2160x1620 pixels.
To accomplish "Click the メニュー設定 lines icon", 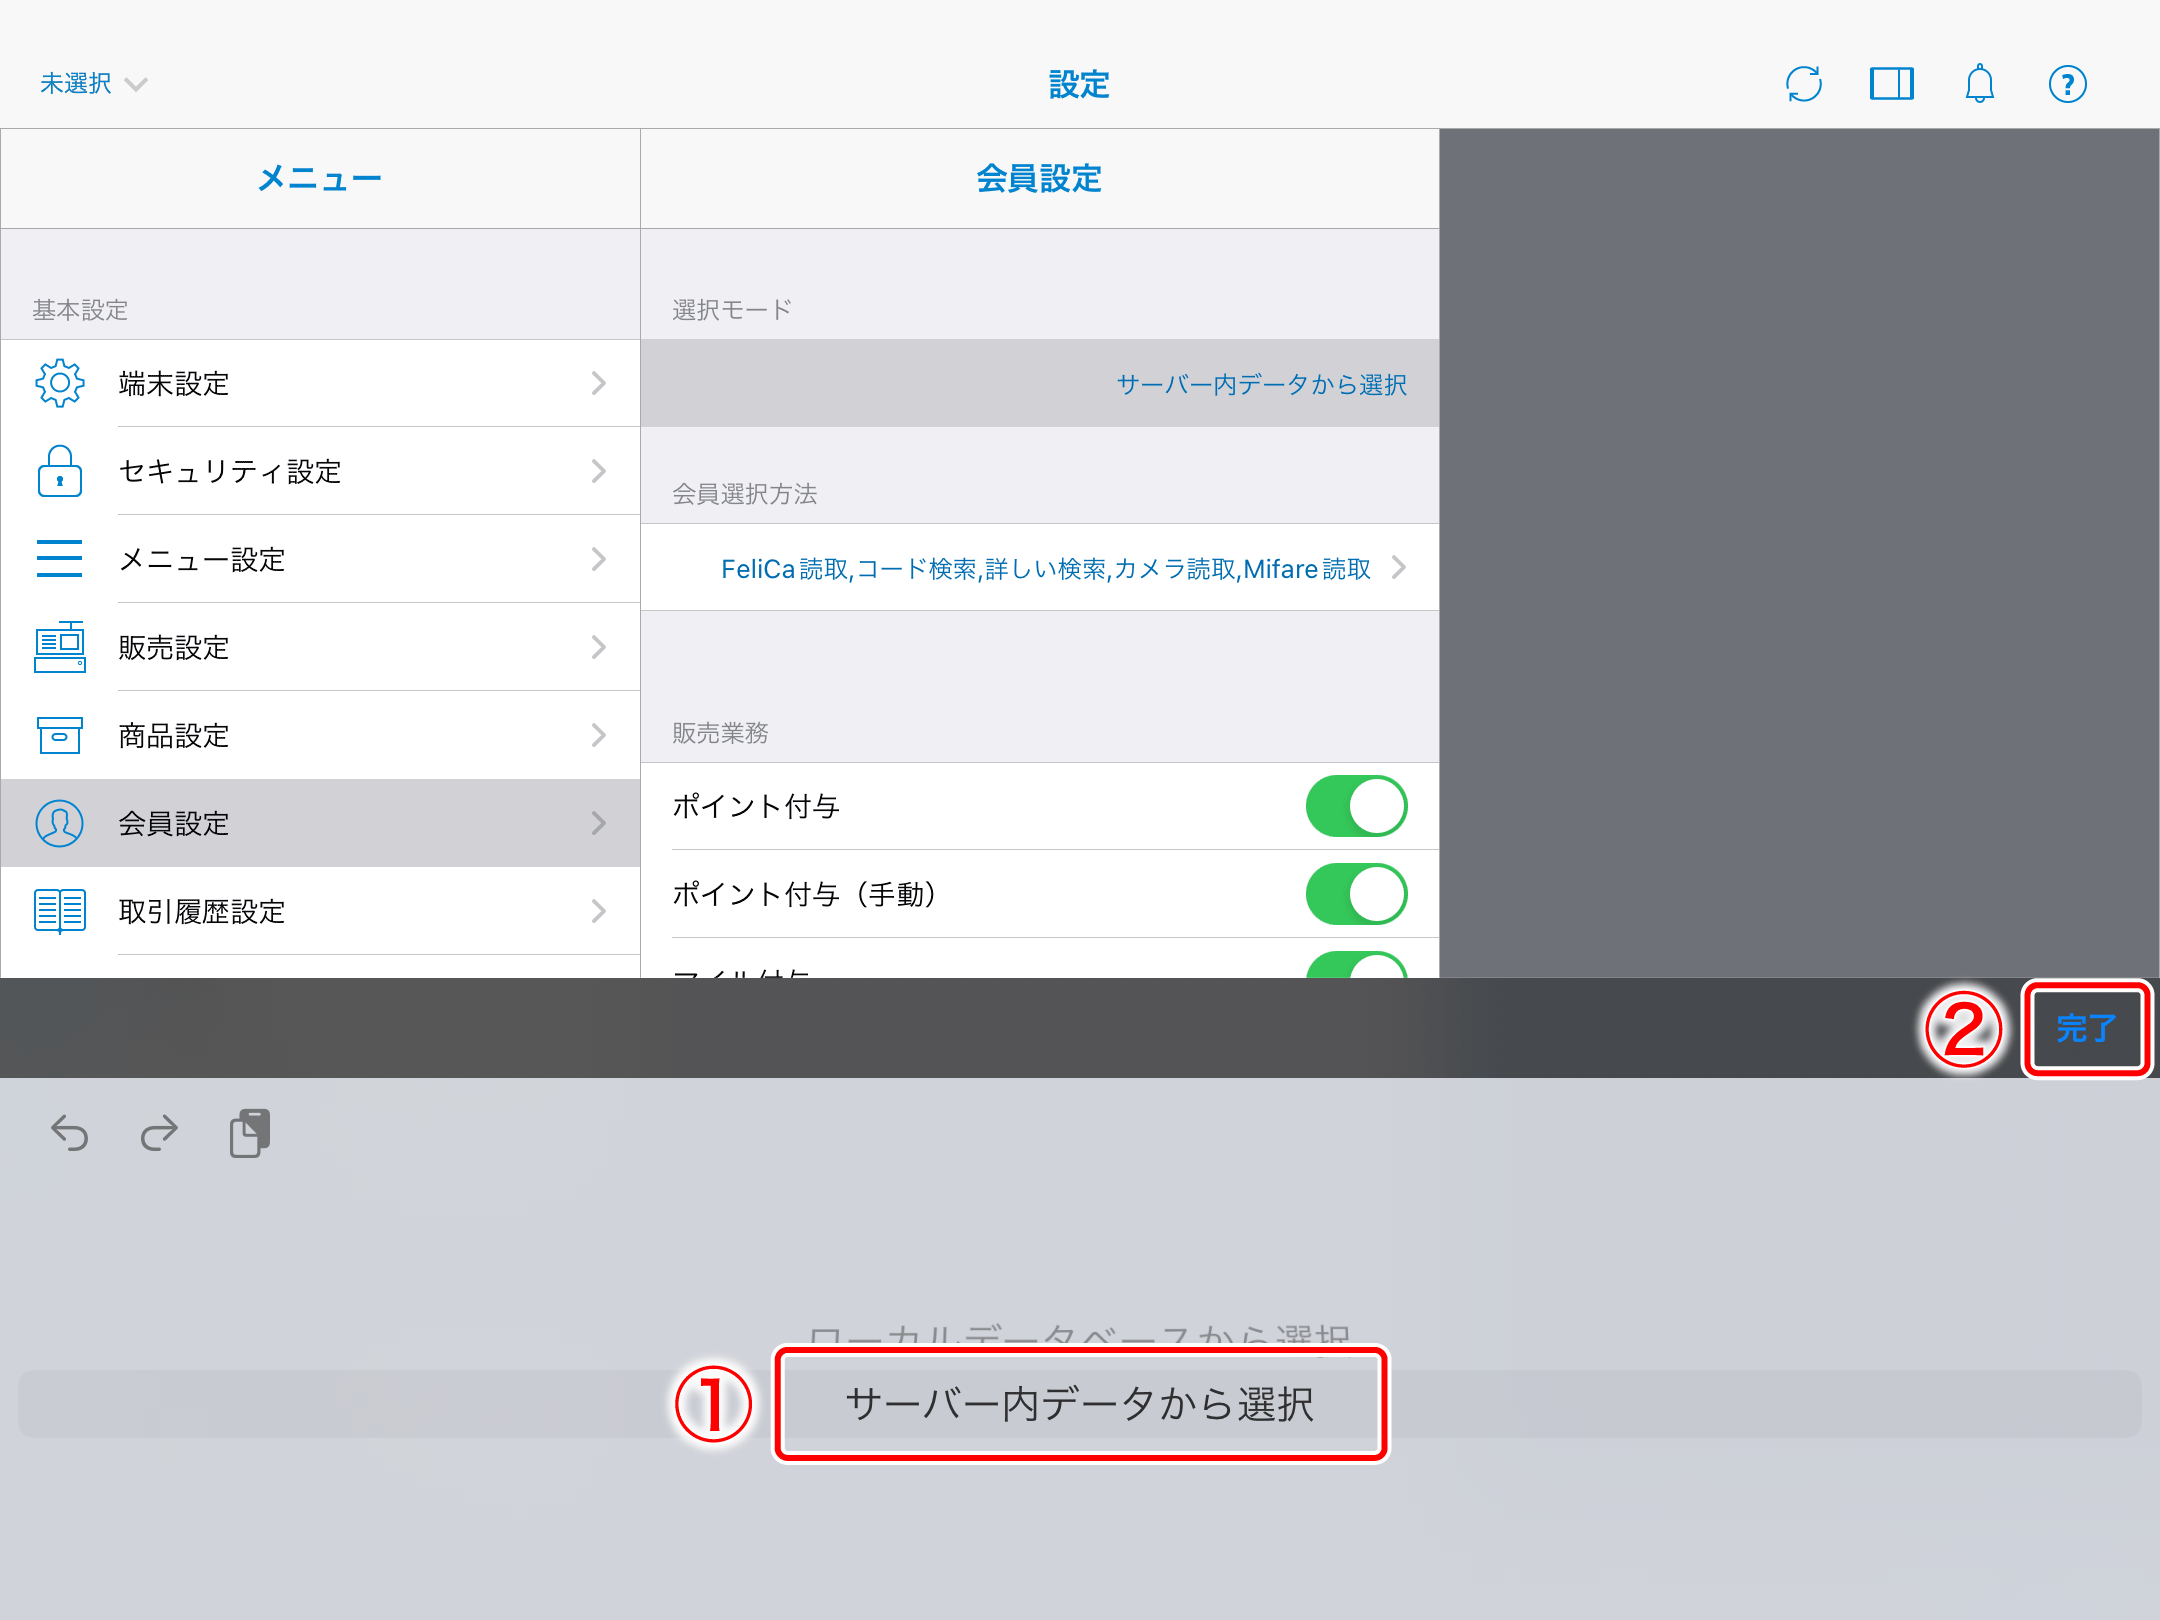I will point(60,559).
